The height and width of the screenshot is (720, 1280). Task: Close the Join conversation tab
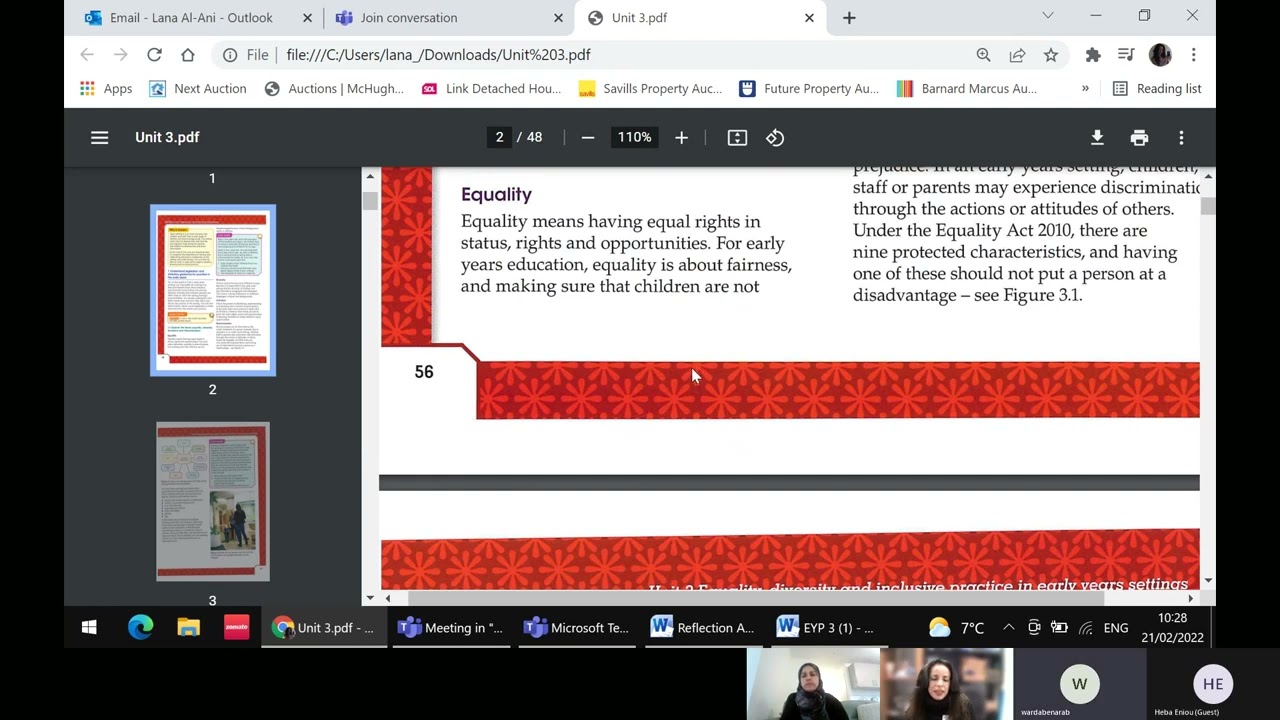(x=557, y=18)
